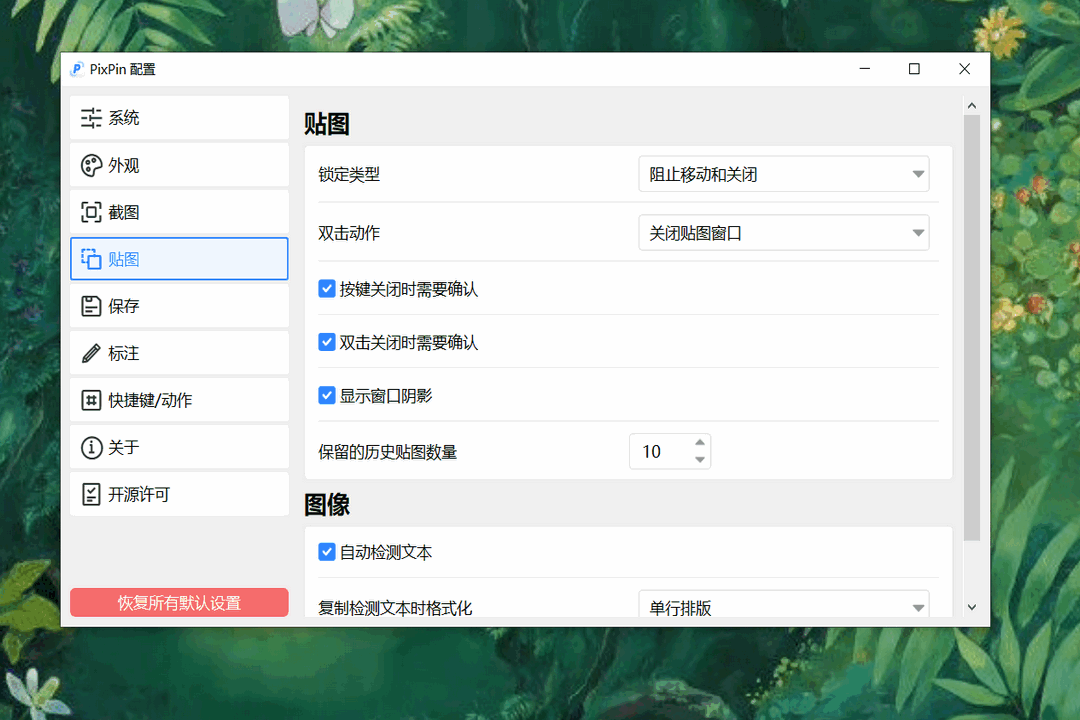Expand the 双击动作 dropdown list

[x=783, y=233]
